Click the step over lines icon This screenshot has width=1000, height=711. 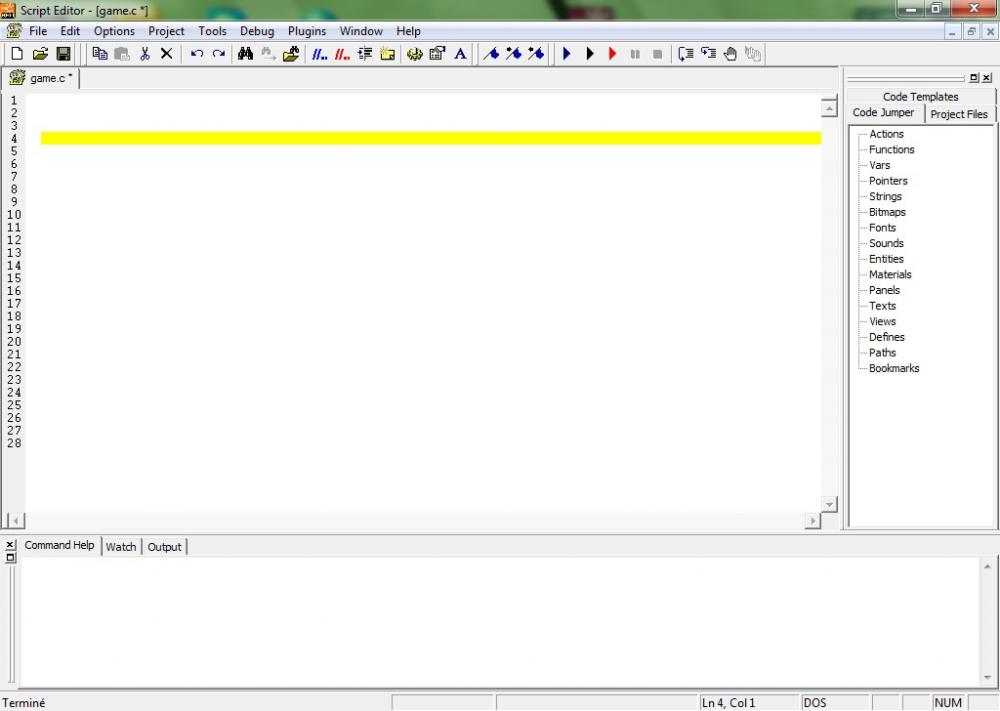point(708,54)
